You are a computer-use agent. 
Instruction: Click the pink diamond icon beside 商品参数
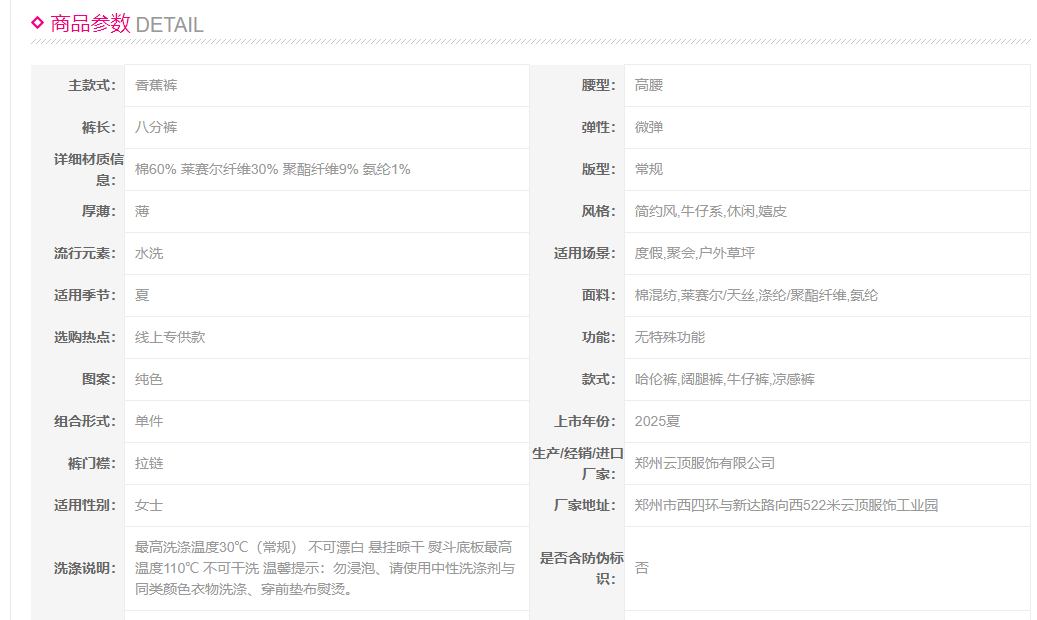pyautogui.click(x=38, y=22)
